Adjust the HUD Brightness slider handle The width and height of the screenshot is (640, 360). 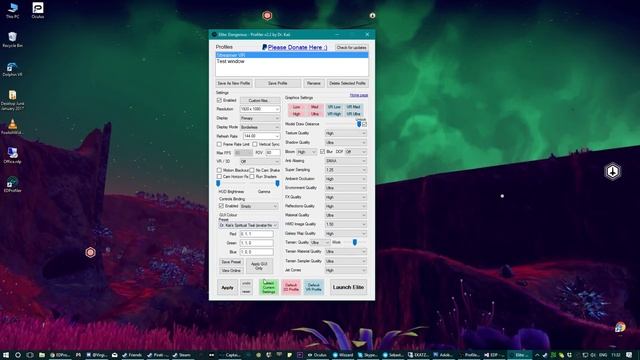click(218, 183)
